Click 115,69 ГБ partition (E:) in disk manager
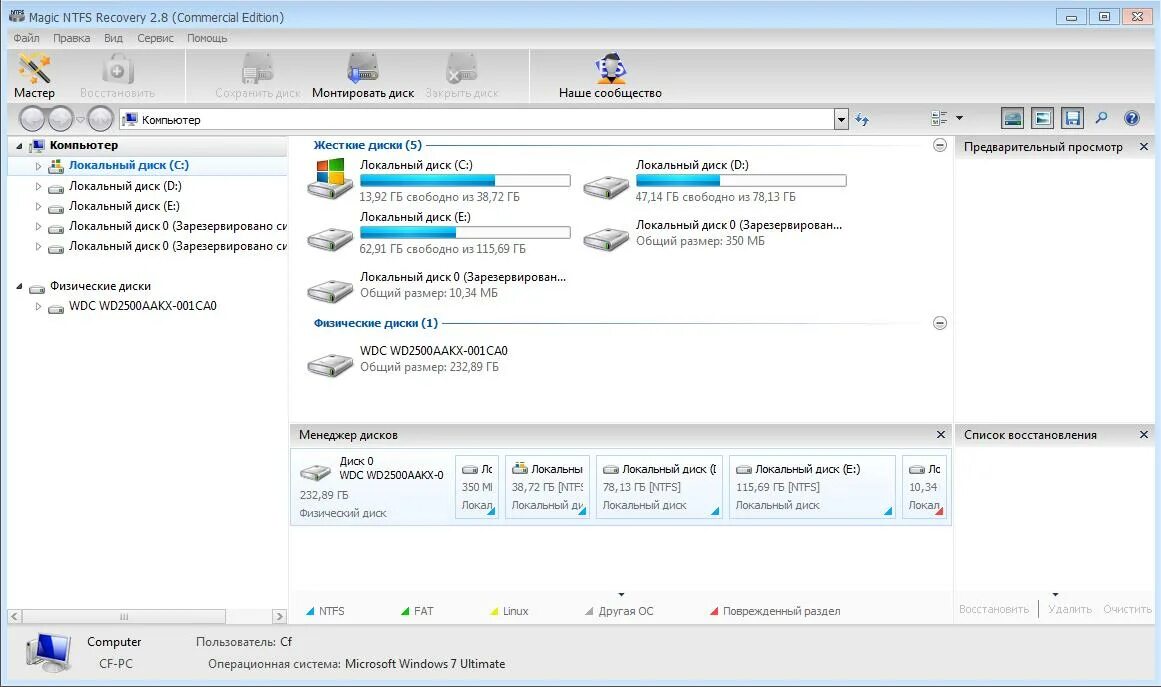Image resolution: width=1161 pixels, height=687 pixels. [x=812, y=486]
